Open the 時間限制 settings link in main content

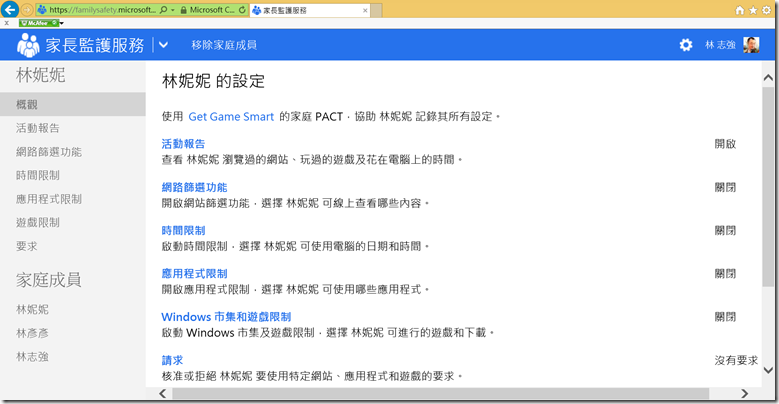(183, 230)
